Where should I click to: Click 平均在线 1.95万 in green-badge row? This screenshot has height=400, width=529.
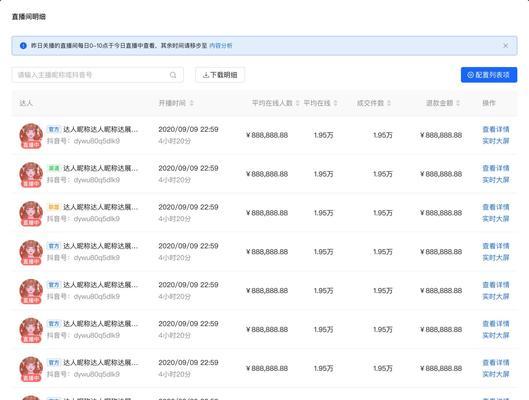[x=323, y=174]
